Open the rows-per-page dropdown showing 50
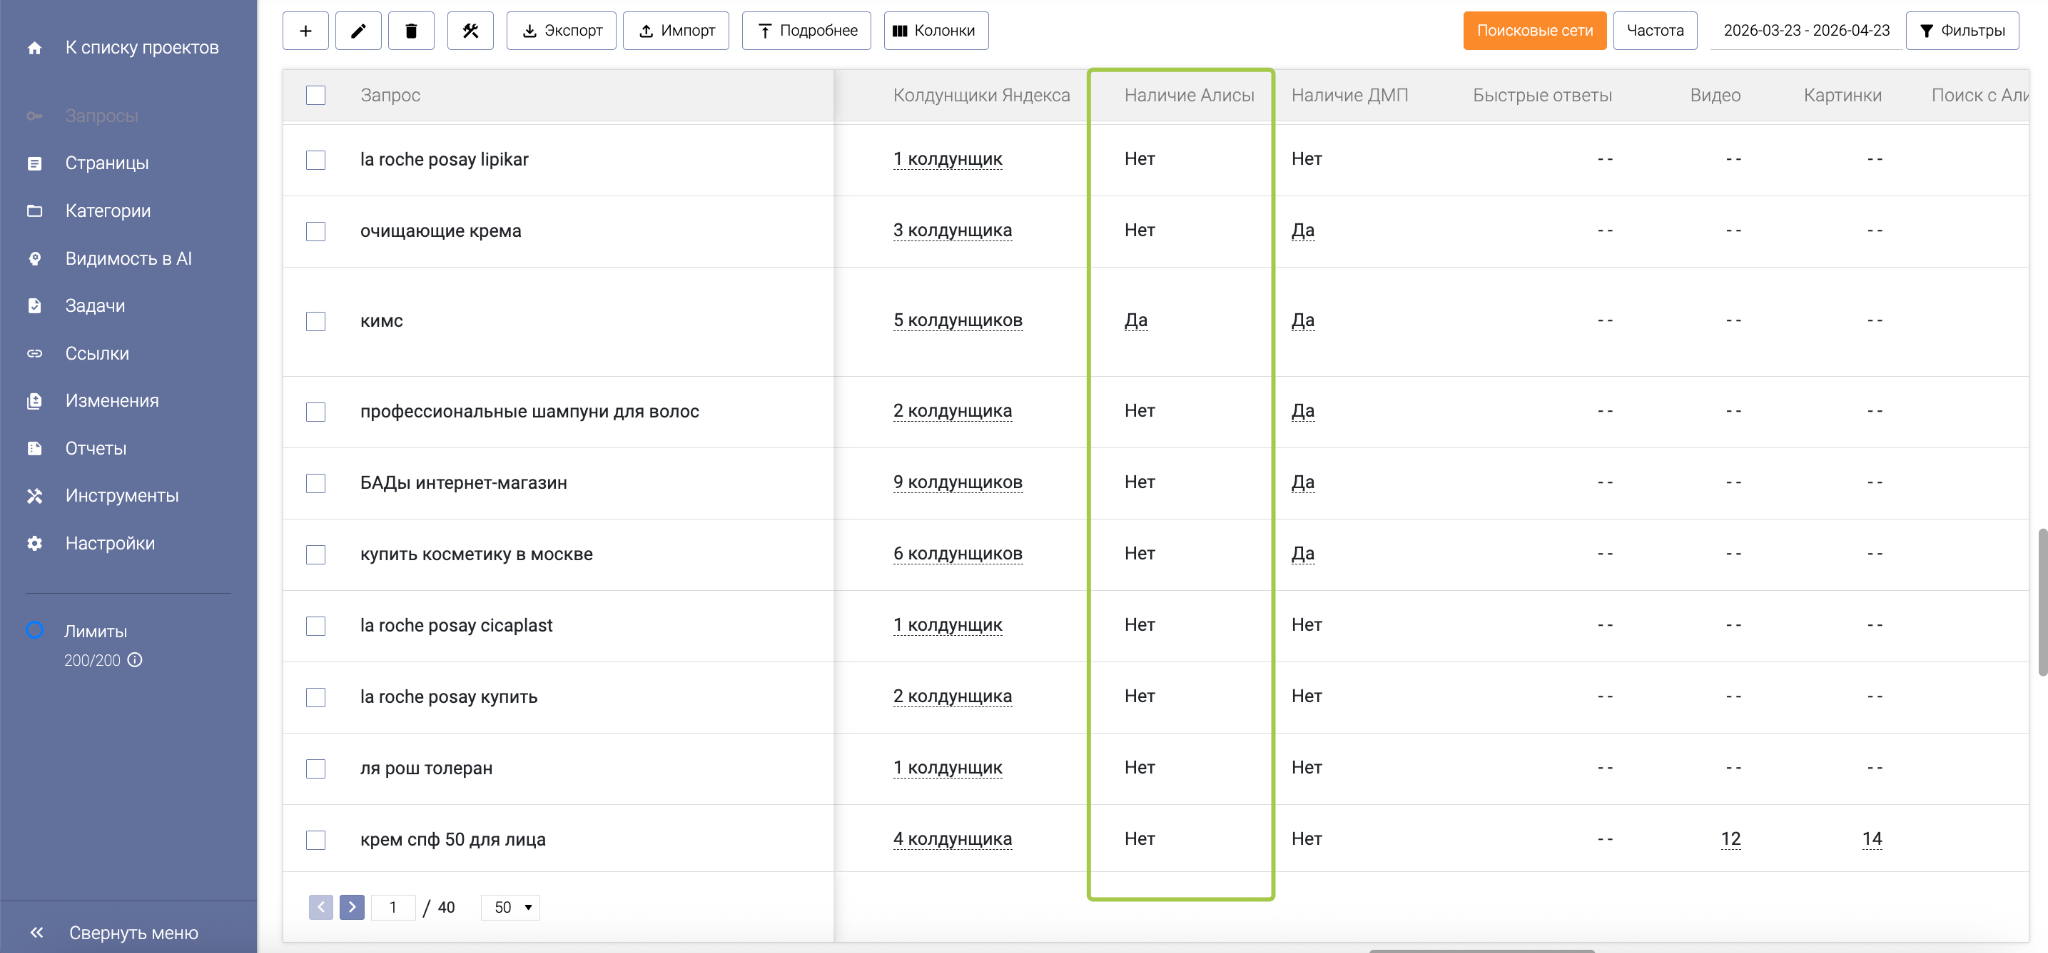 [511, 907]
